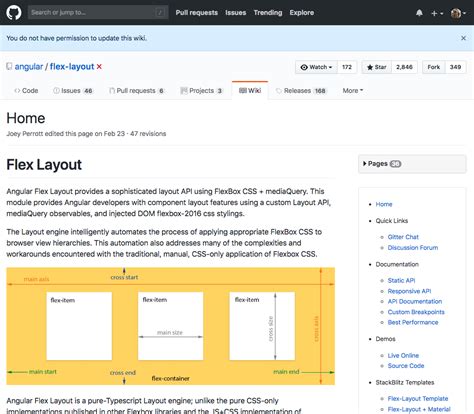Viewport: 474px width, 414px height.
Task: Click the Flex Layout heading
Action: (x=44, y=165)
